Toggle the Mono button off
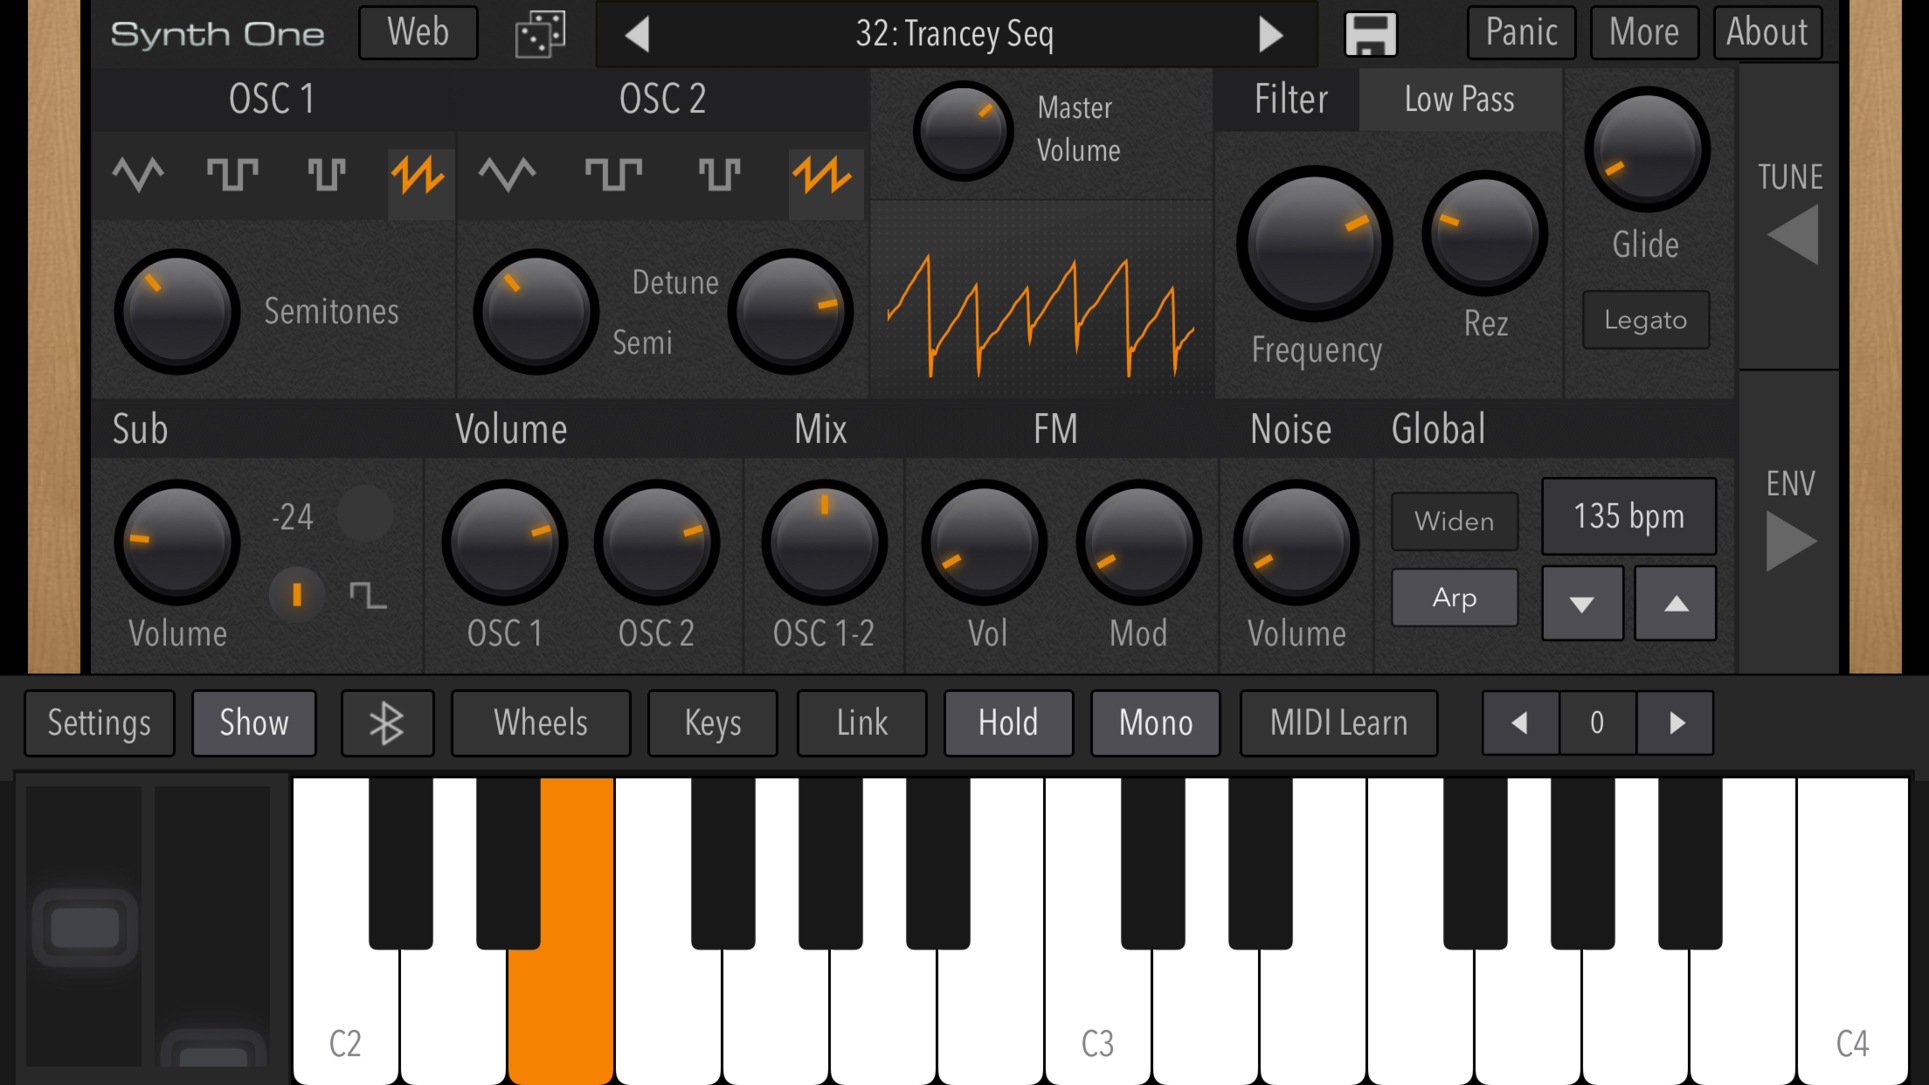The height and width of the screenshot is (1085, 1929). 1154,721
